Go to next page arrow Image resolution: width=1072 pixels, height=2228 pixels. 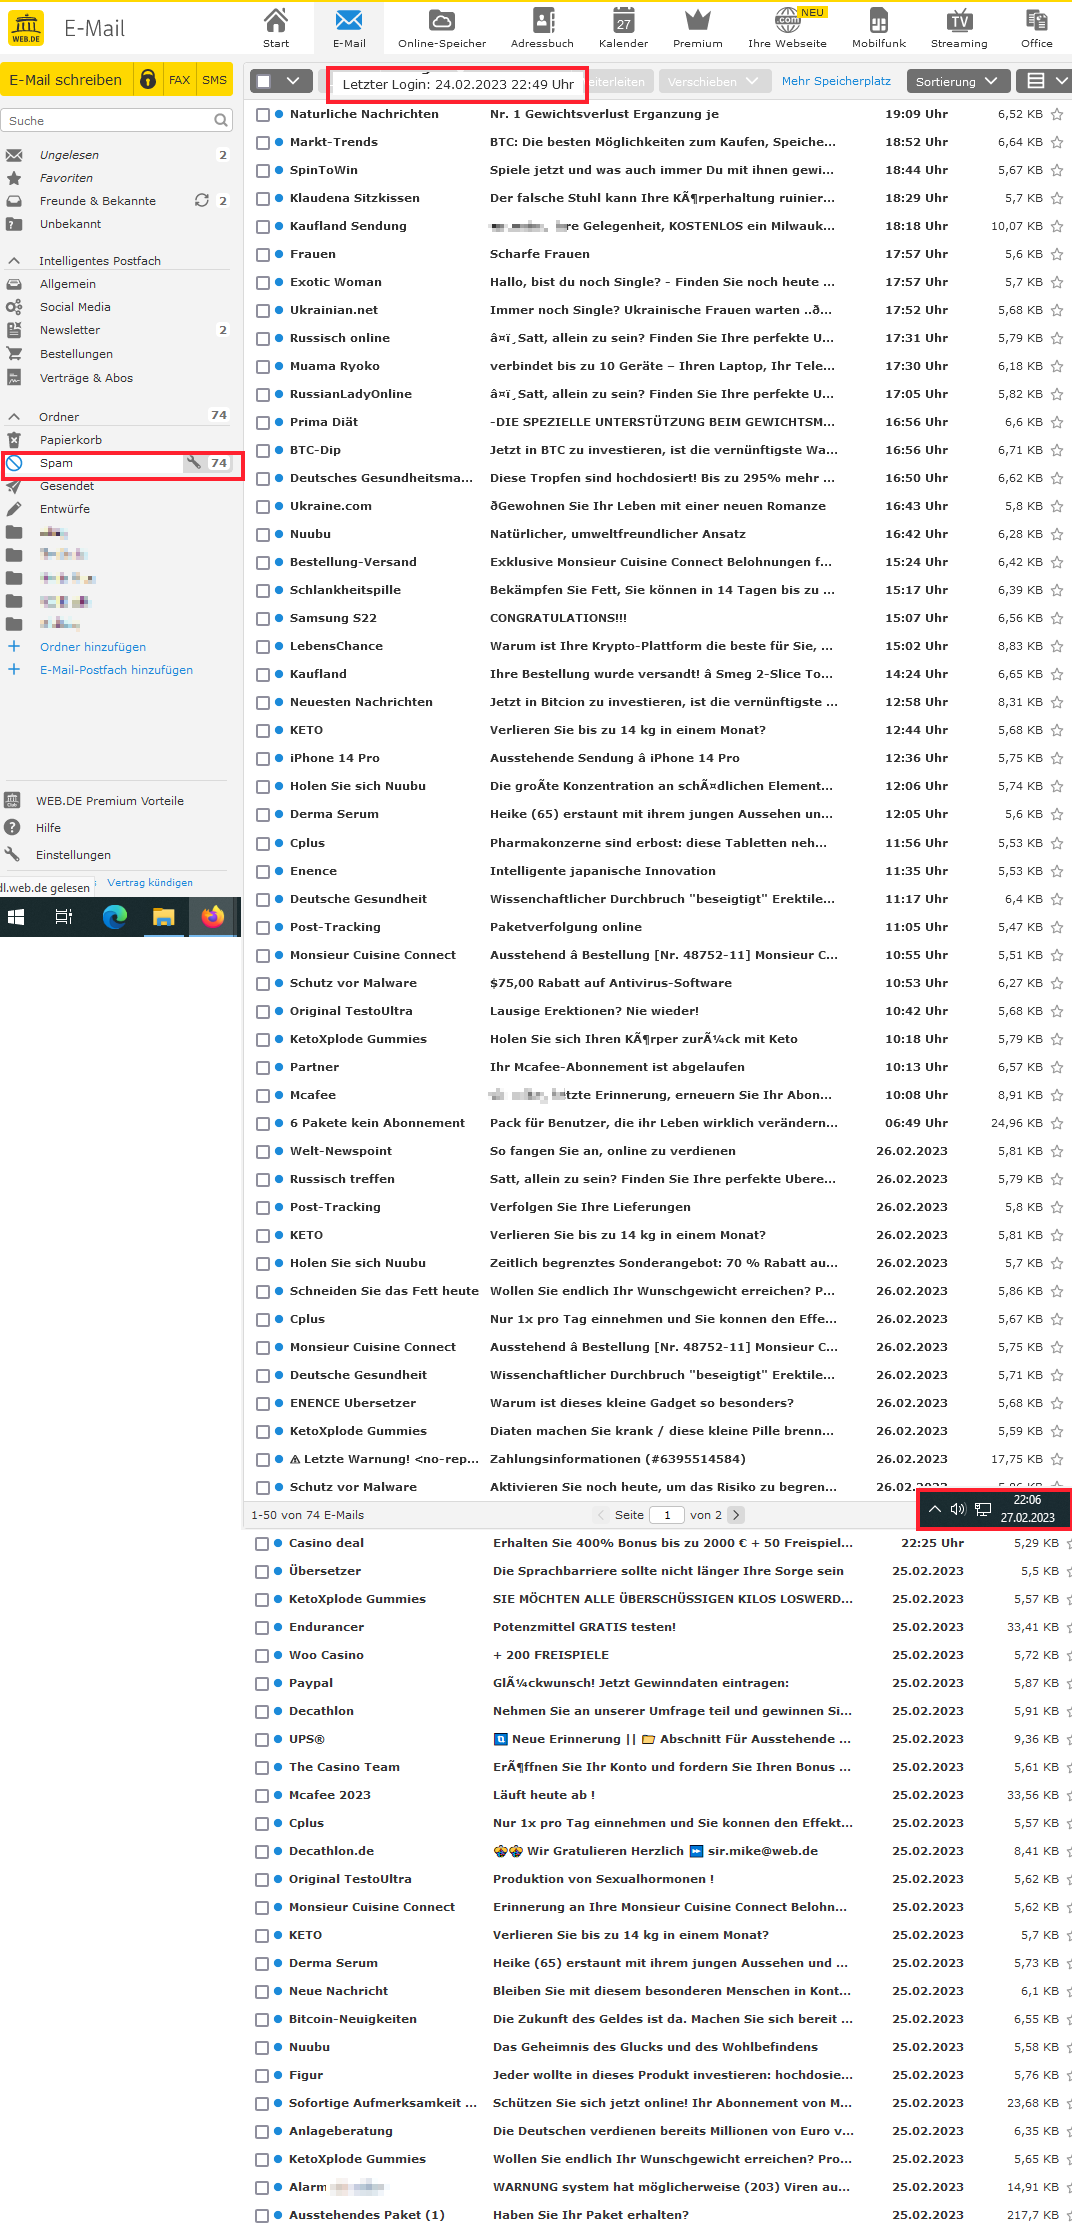click(x=736, y=1515)
